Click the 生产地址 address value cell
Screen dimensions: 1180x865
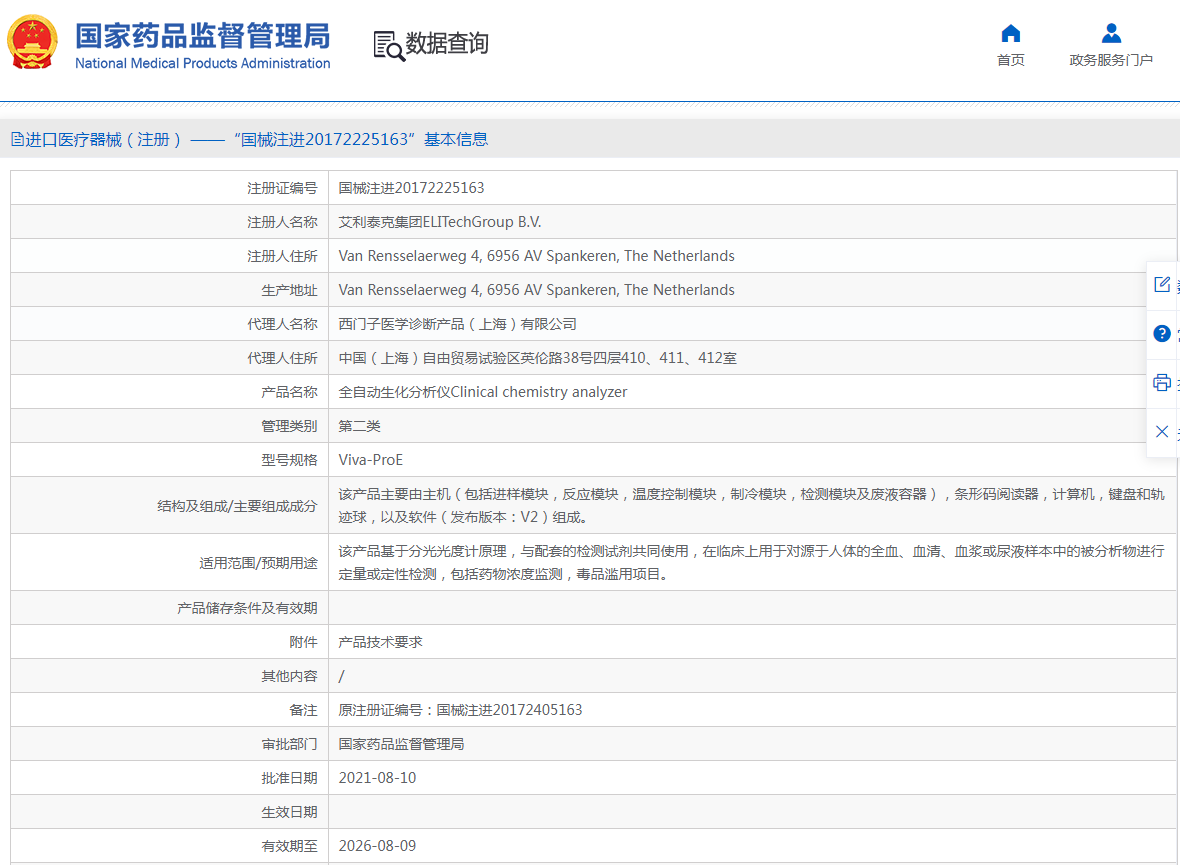pos(753,290)
